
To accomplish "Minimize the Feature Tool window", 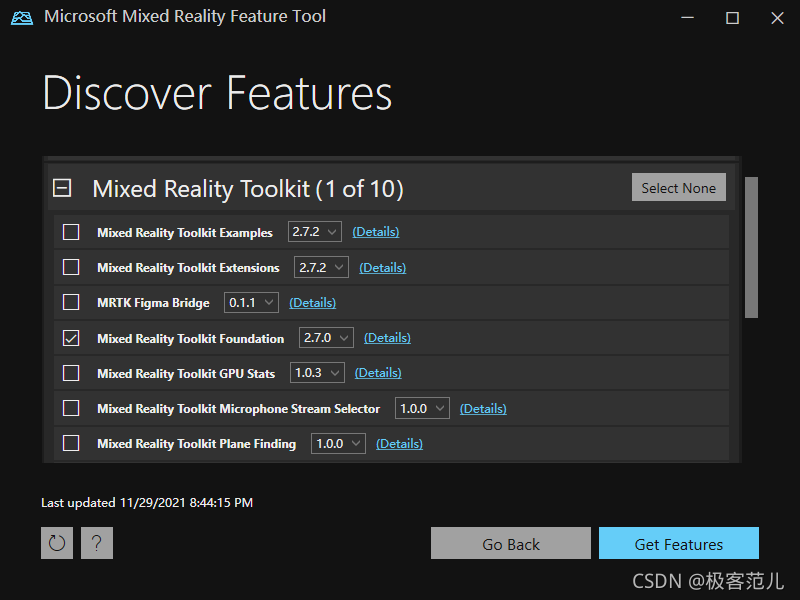I will [687, 18].
